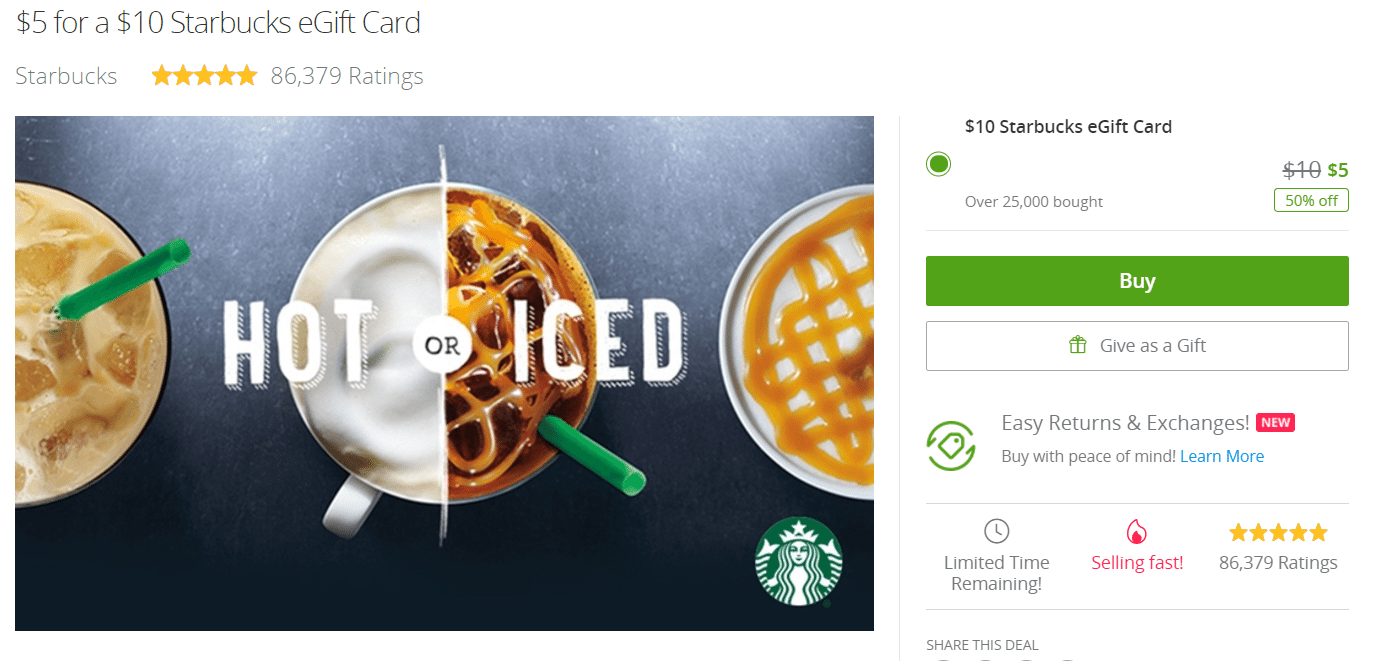
Task: Click the red flame icon above Selling fast
Action: (x=1137, y=532)
